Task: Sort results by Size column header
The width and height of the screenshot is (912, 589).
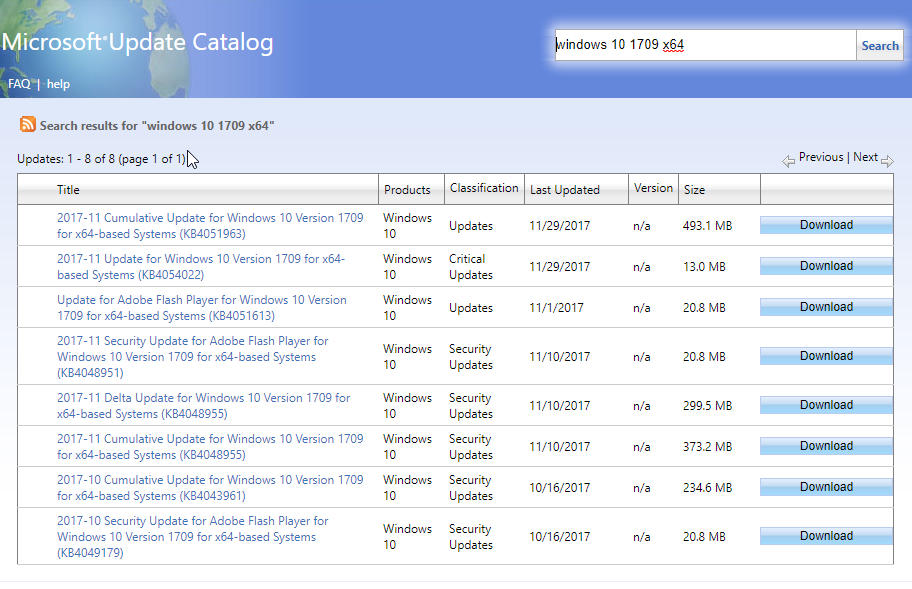Action: (x=694, y=190)
